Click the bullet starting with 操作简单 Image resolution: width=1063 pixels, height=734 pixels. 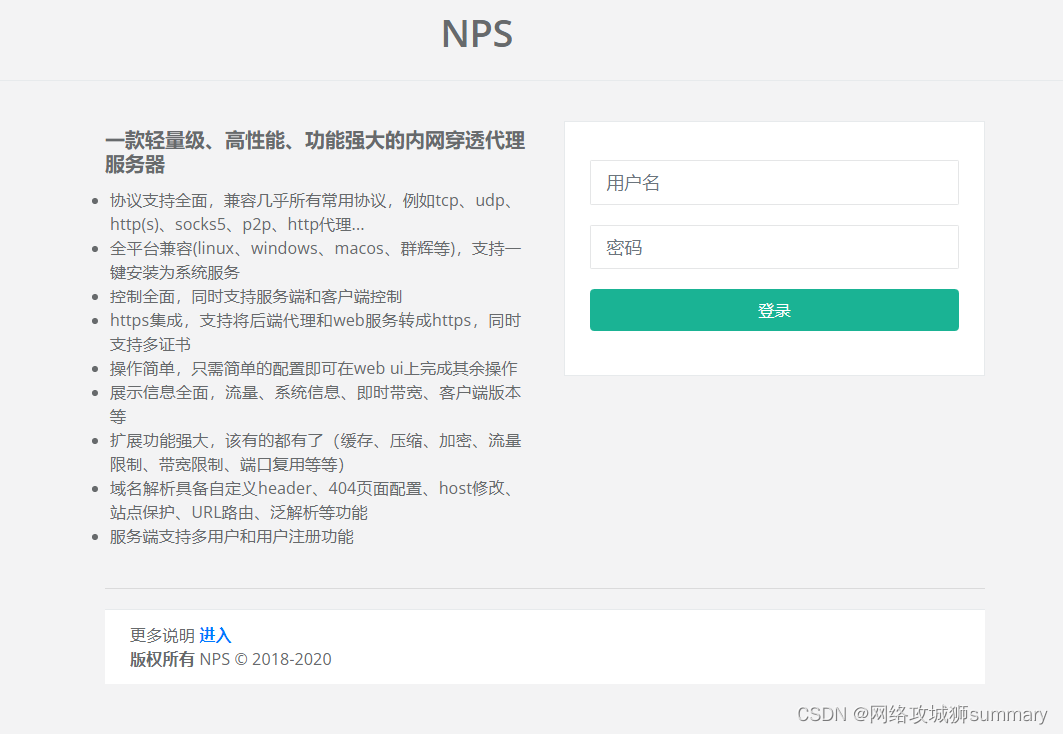(313, 368)
